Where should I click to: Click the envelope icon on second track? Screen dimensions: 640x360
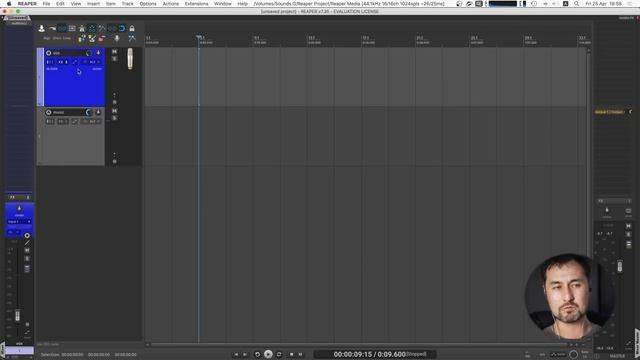click(74, 121)
